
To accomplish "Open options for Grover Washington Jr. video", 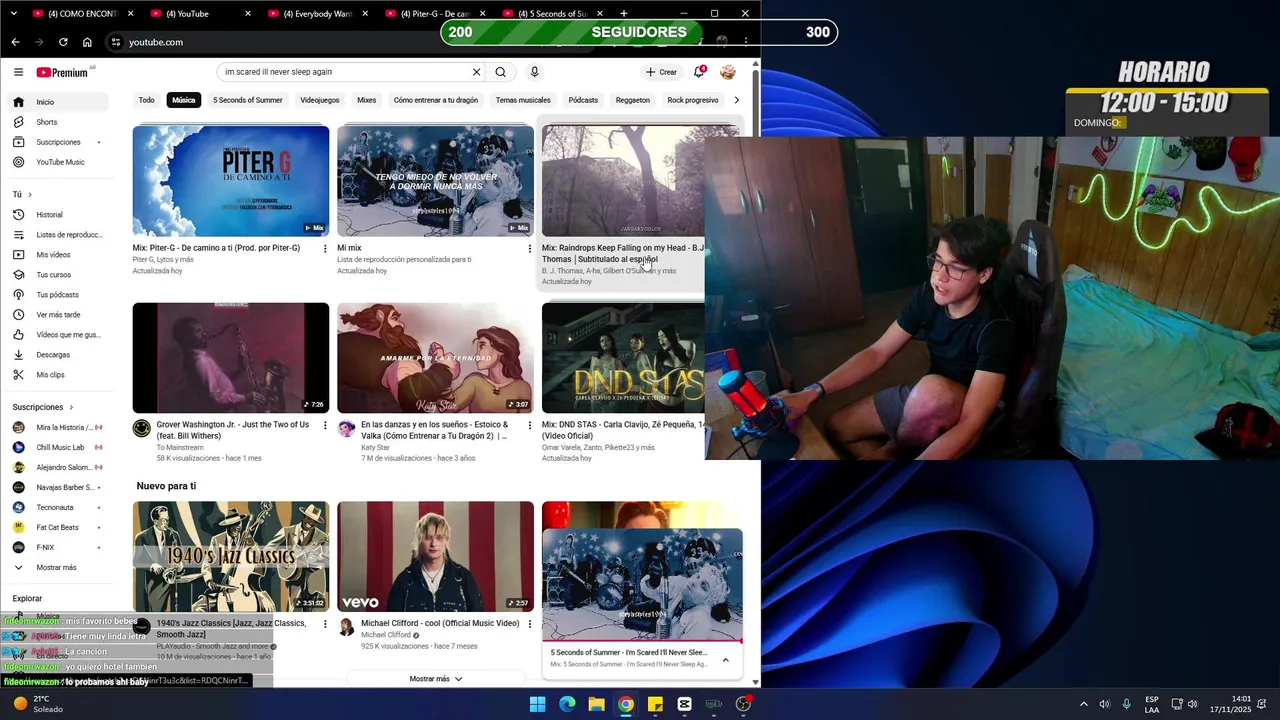I will click(325, 425).
